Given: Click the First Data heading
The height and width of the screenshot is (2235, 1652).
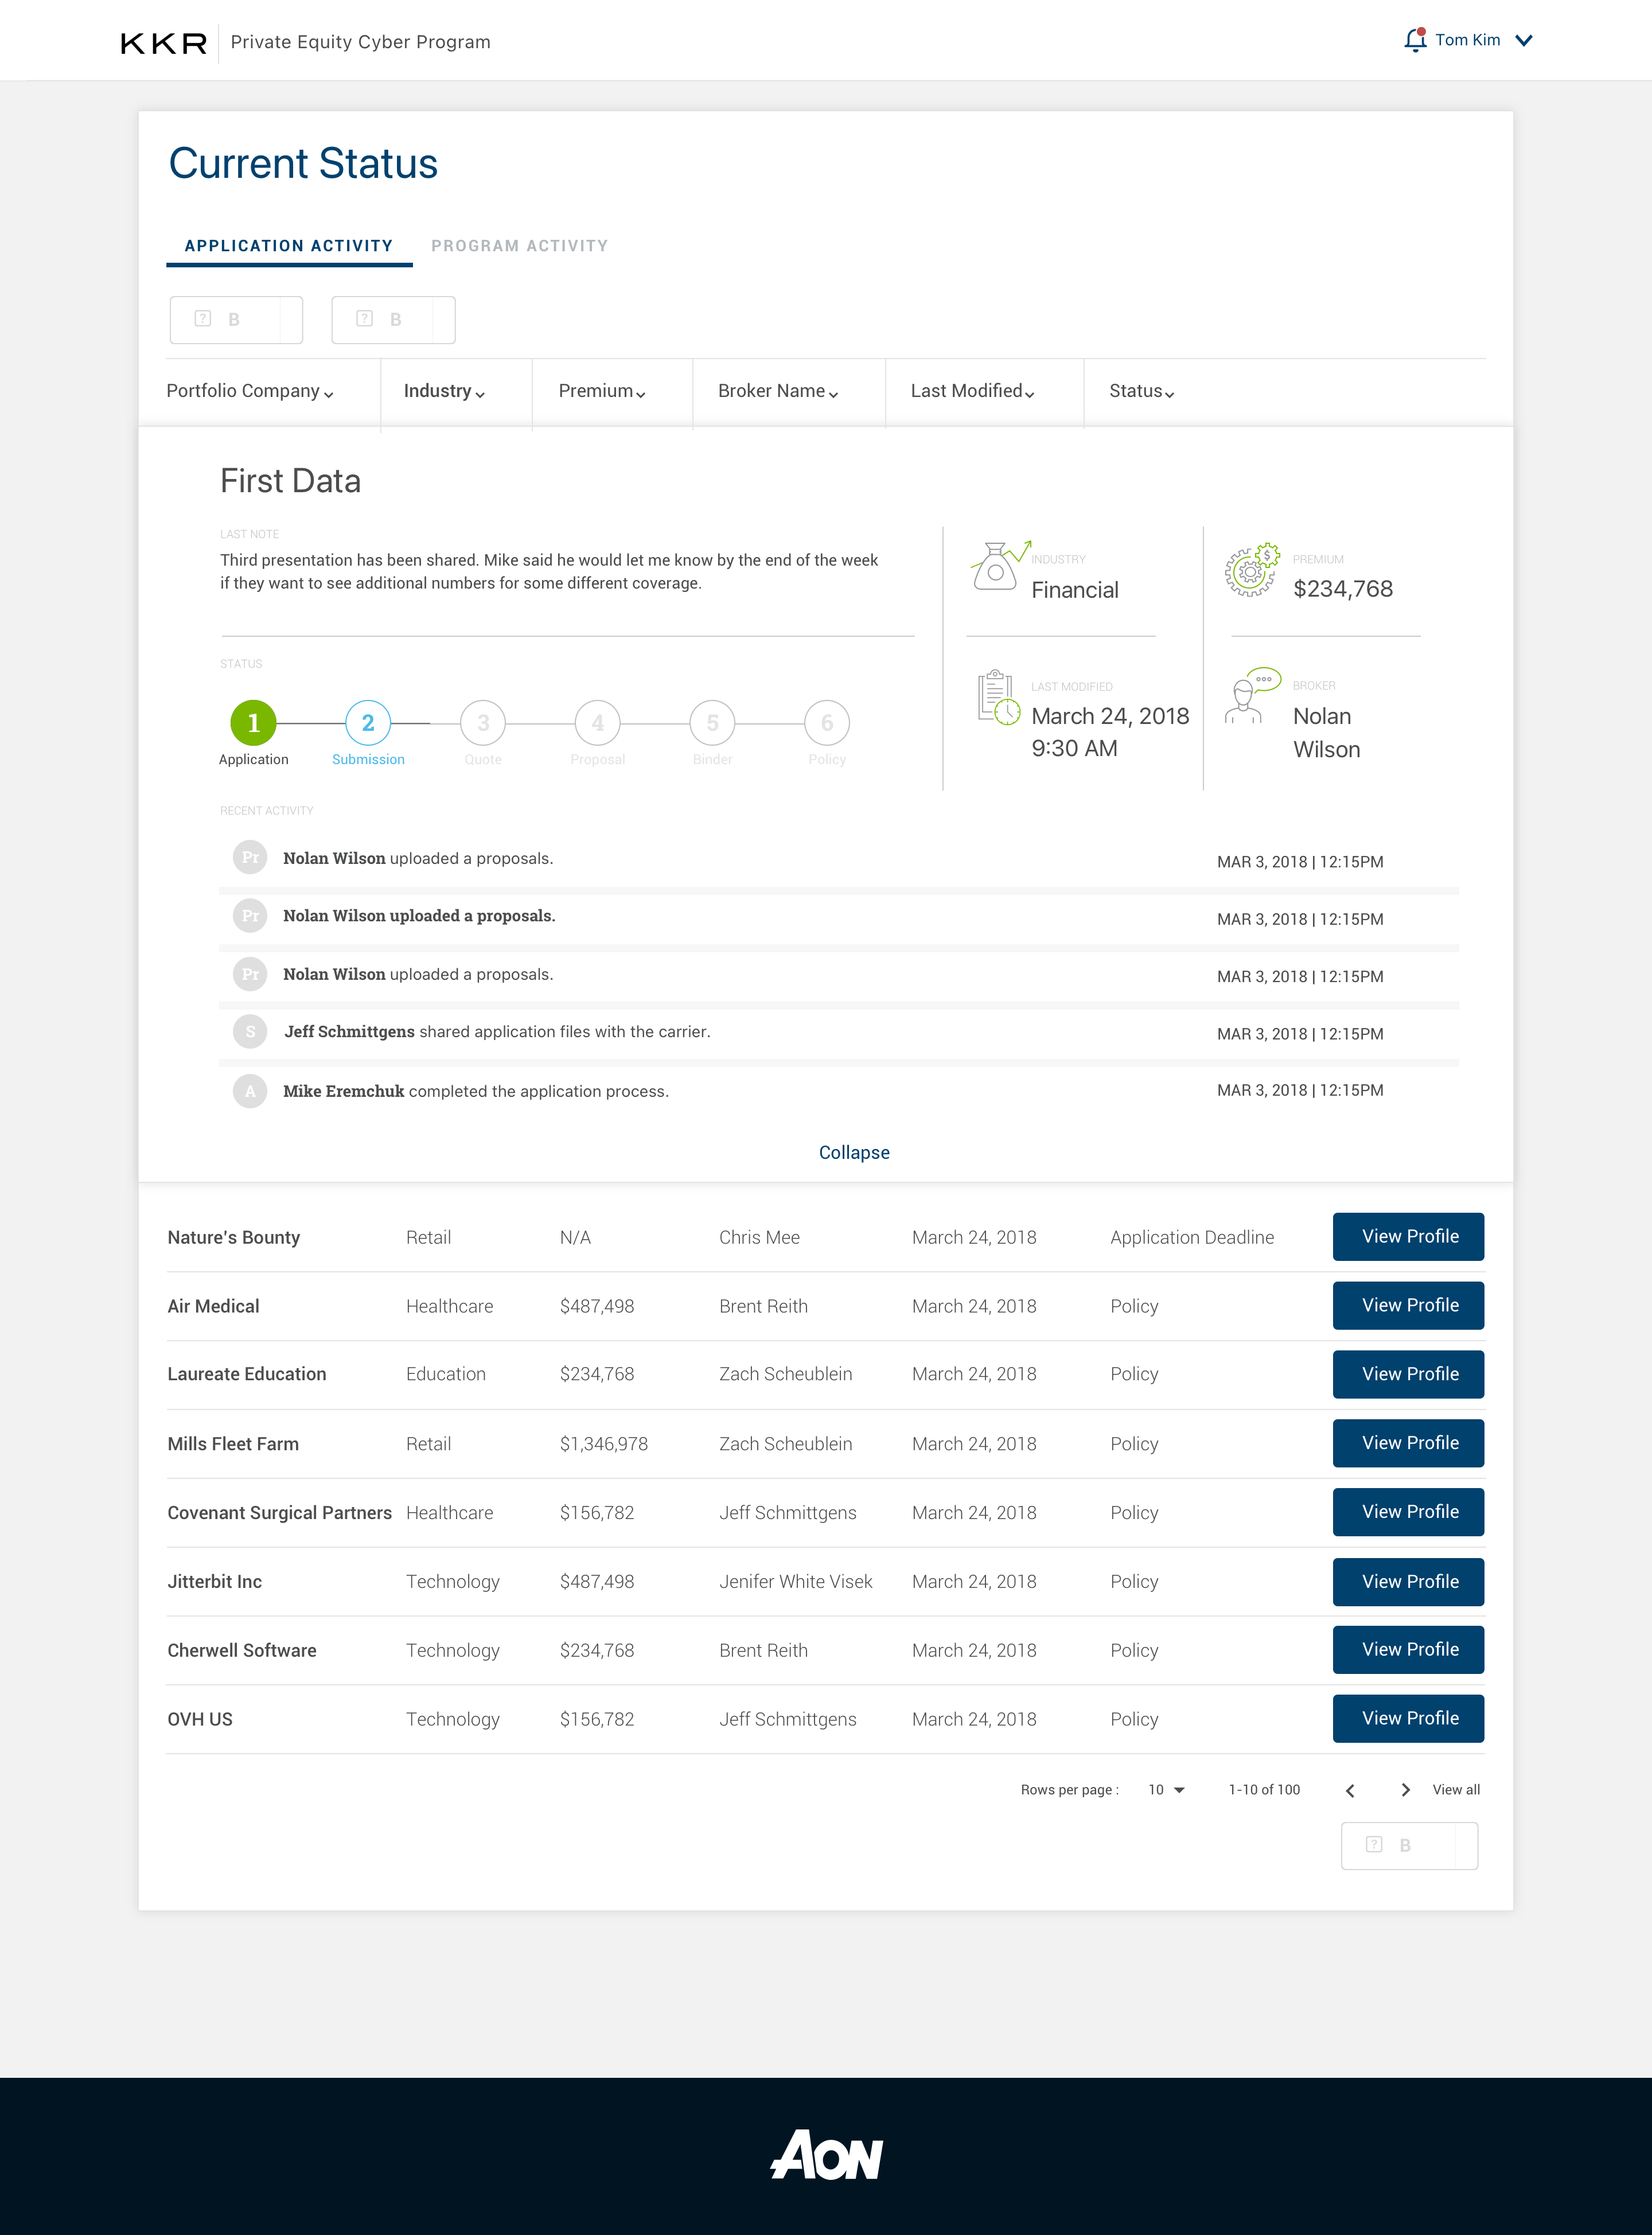Looking at the screenshot, I should click(290, 481).
